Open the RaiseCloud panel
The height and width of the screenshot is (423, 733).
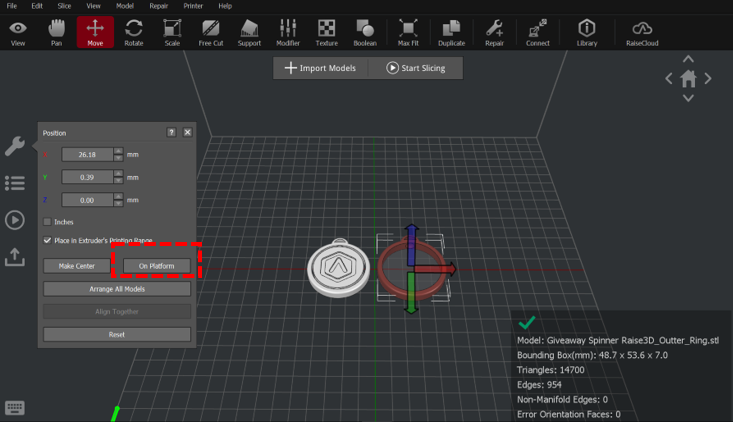tap(640, 31)
